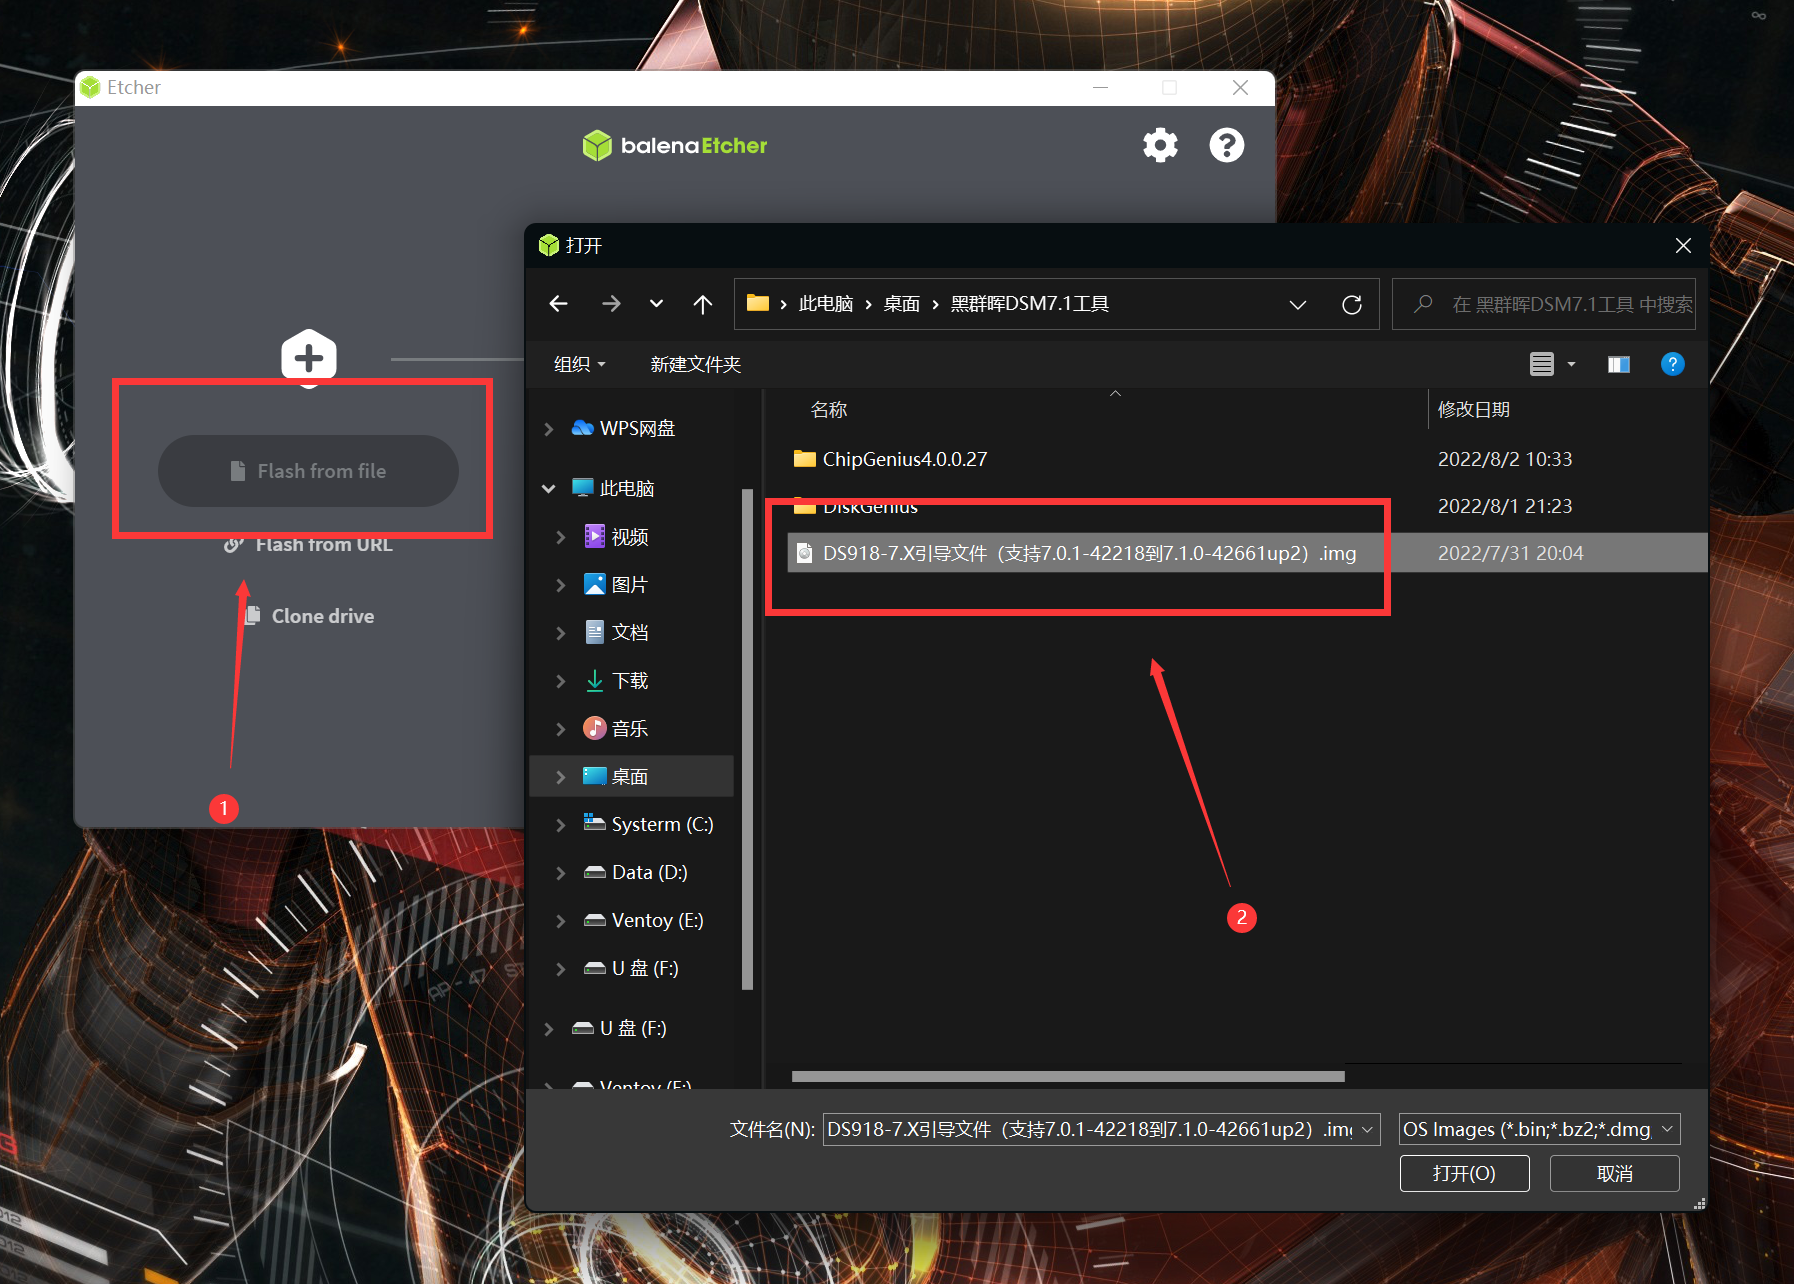Expand the WPS网盘 tree node

549,429
